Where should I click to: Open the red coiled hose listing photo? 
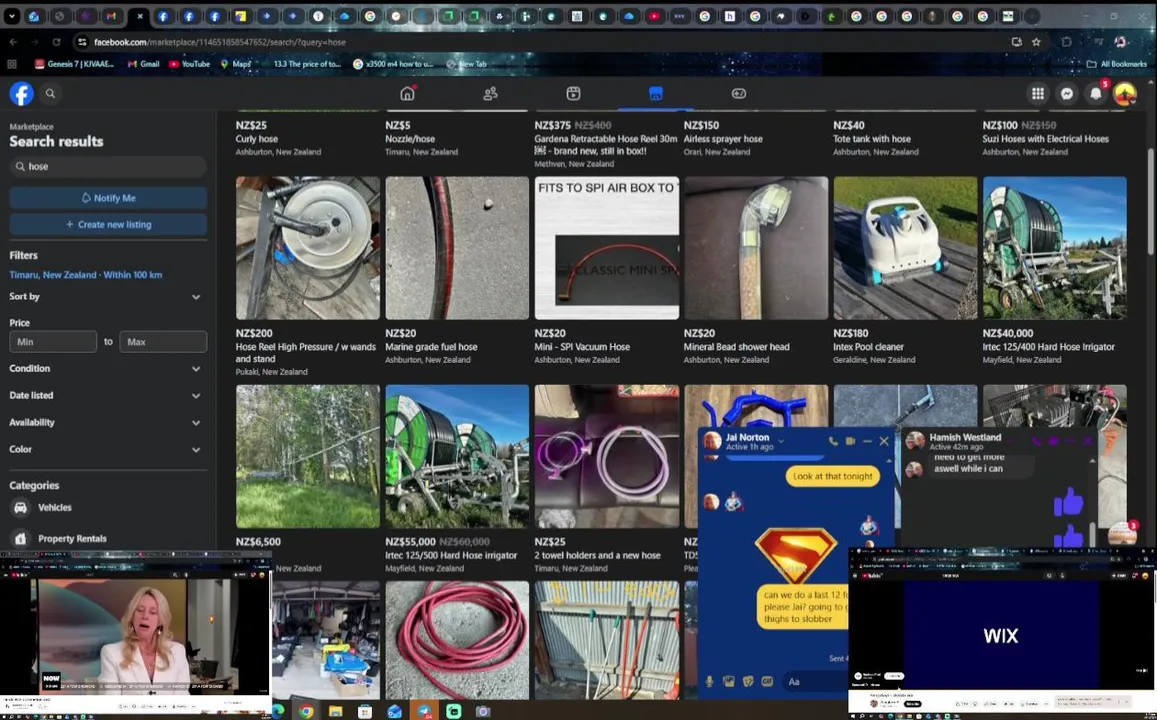[457, 640]
